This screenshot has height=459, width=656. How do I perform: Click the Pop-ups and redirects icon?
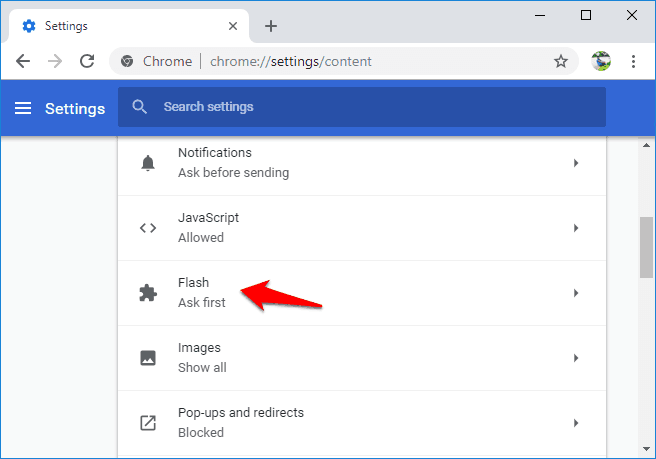pos(148,423)
